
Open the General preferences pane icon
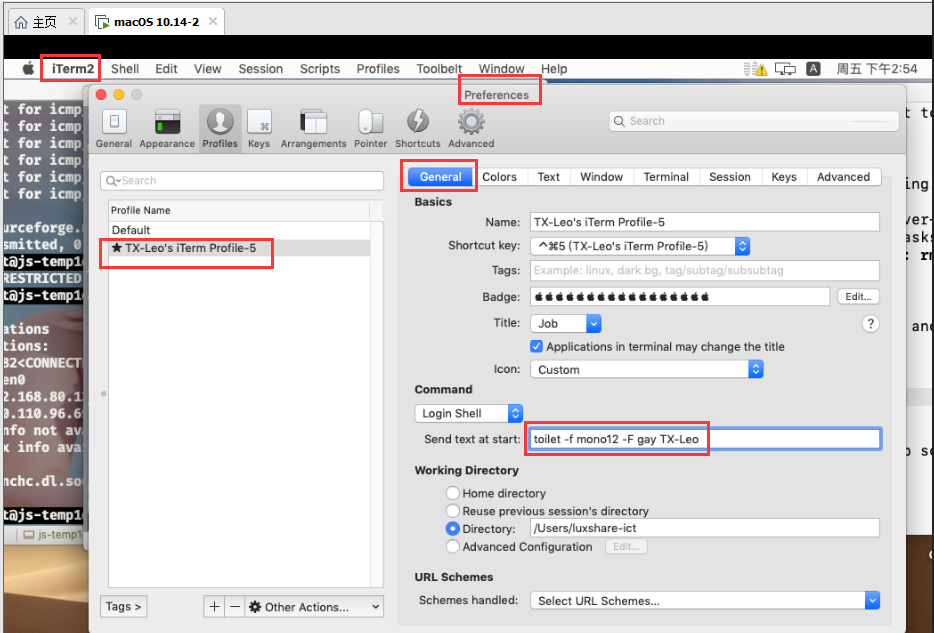[114, 128]
